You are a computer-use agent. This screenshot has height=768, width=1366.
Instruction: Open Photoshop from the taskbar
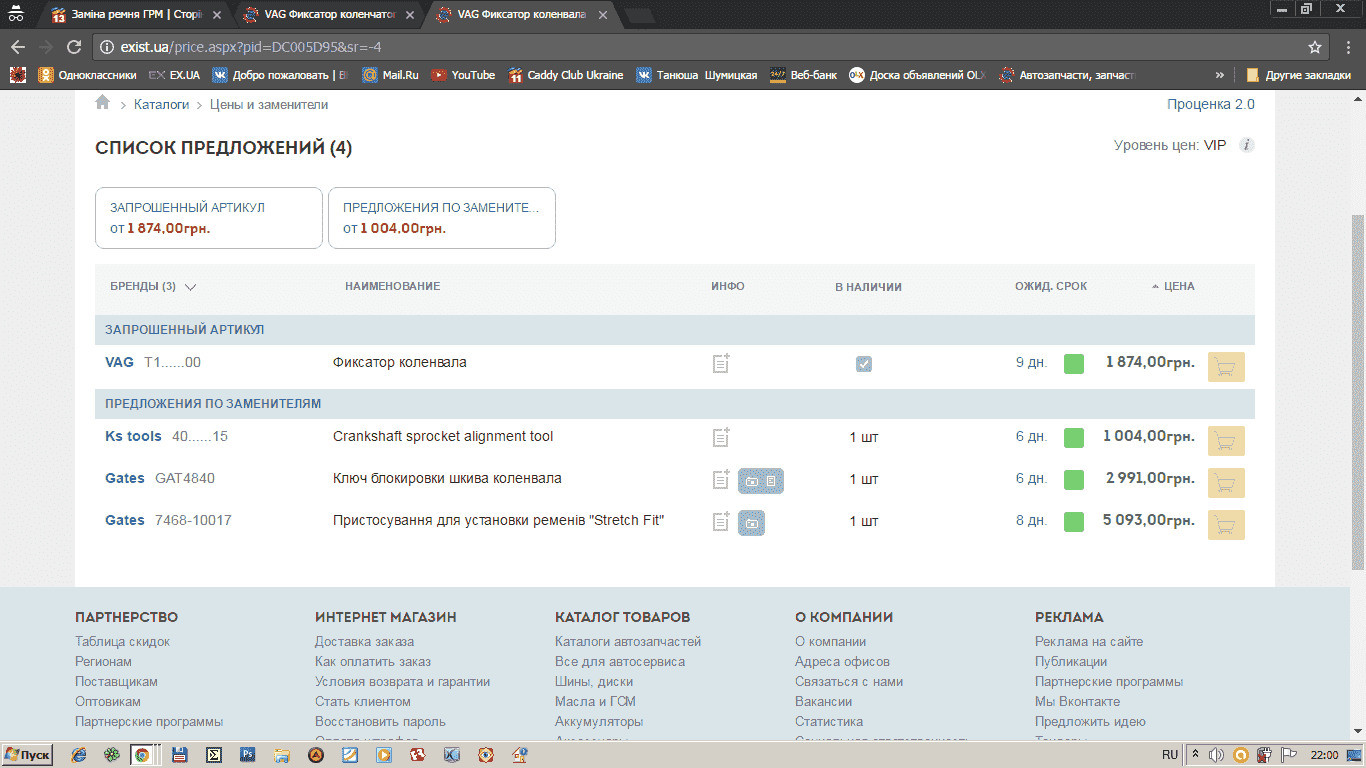click(247, 755)
